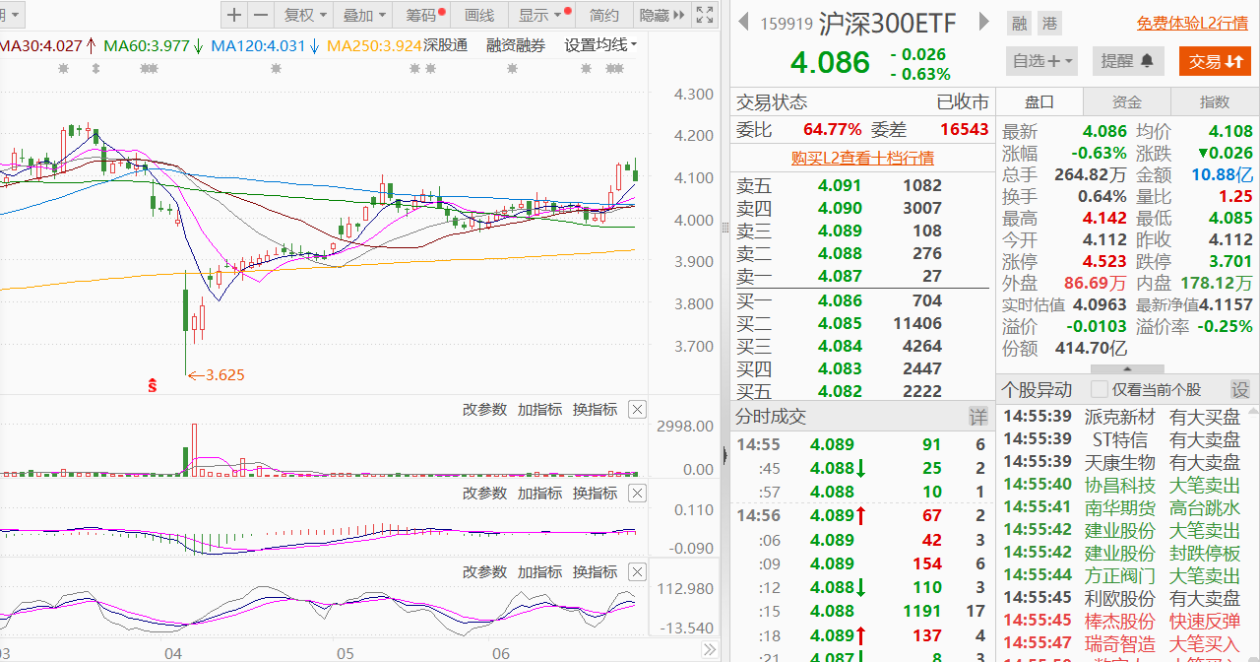The image size is (1260, 662).
Task: Open the 复权 dropdown
Action: (x=305, y=15)
